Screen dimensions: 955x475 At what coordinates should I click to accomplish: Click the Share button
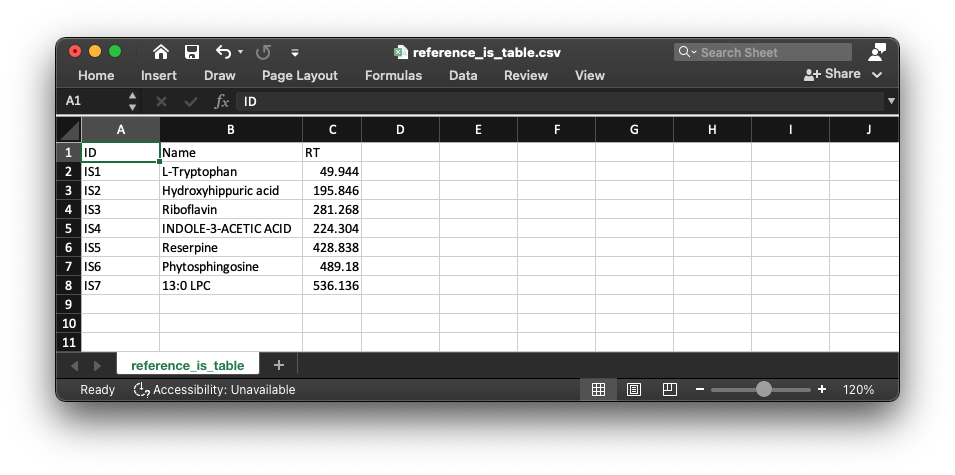point(833,74)
